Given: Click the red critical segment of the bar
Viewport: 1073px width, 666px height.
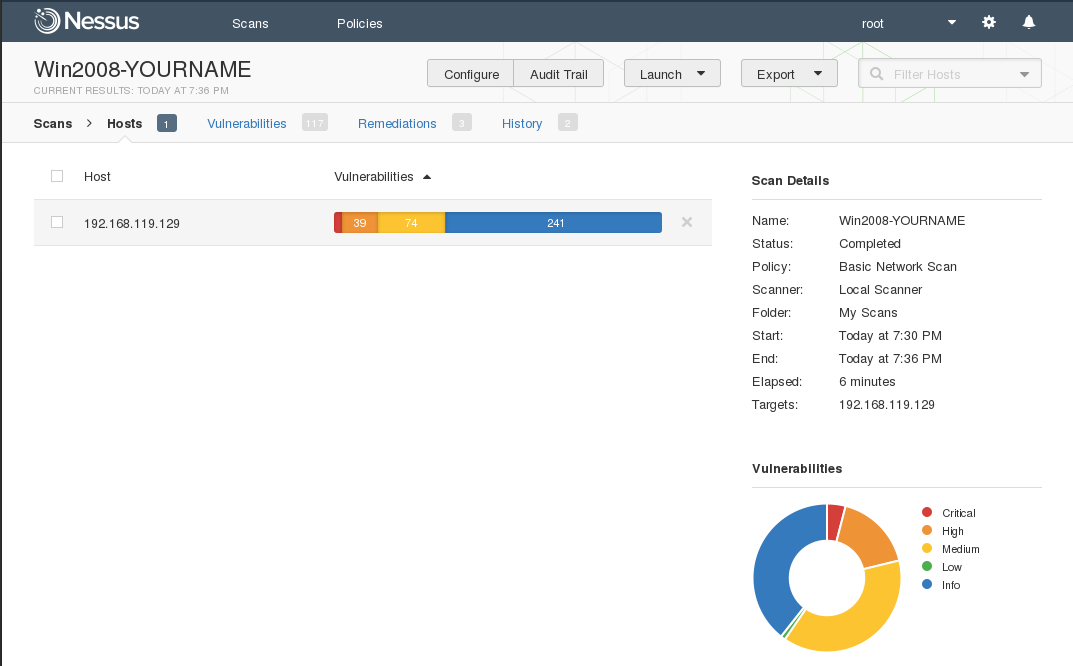Looking at the screenshot, I should 338,222.
